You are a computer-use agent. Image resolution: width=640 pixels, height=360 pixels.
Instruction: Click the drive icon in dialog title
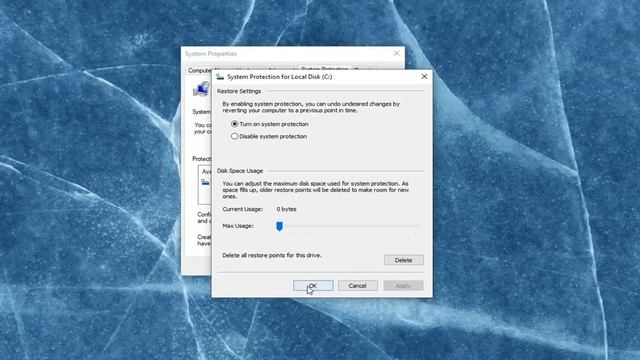(x=220, y=76)
